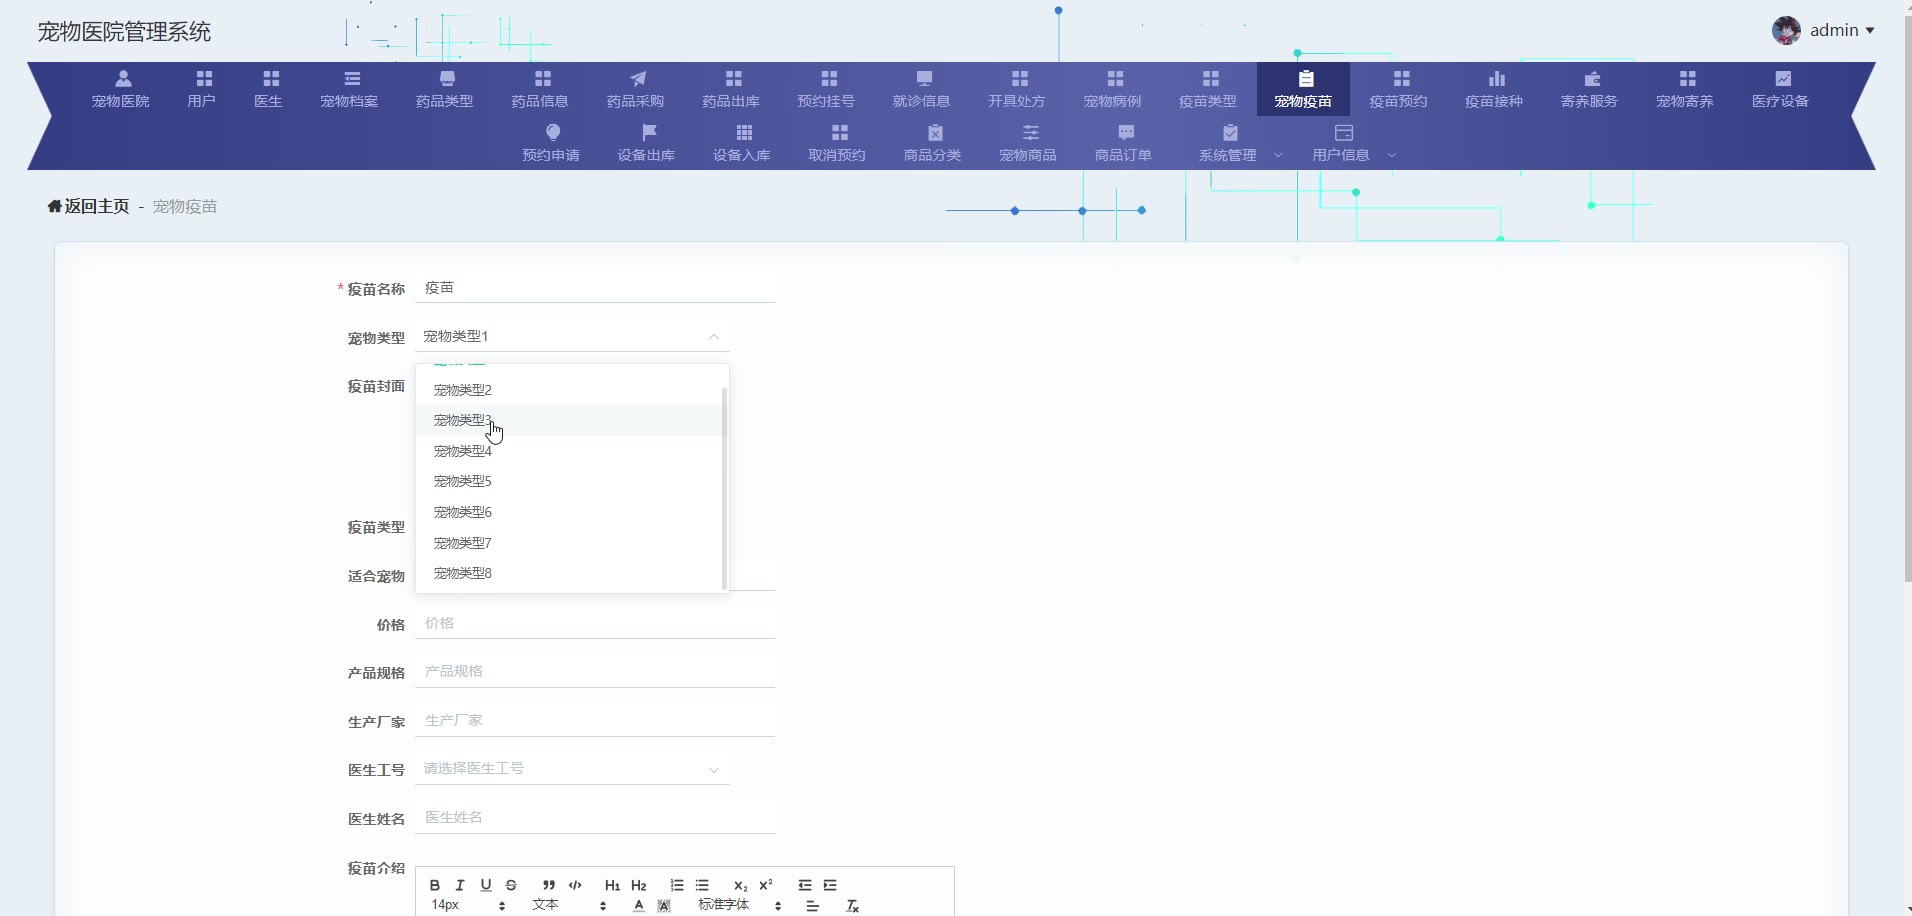The image size is (1912, 916).
Task: Open the 宠物档案 menu
Action: [350, 89]
